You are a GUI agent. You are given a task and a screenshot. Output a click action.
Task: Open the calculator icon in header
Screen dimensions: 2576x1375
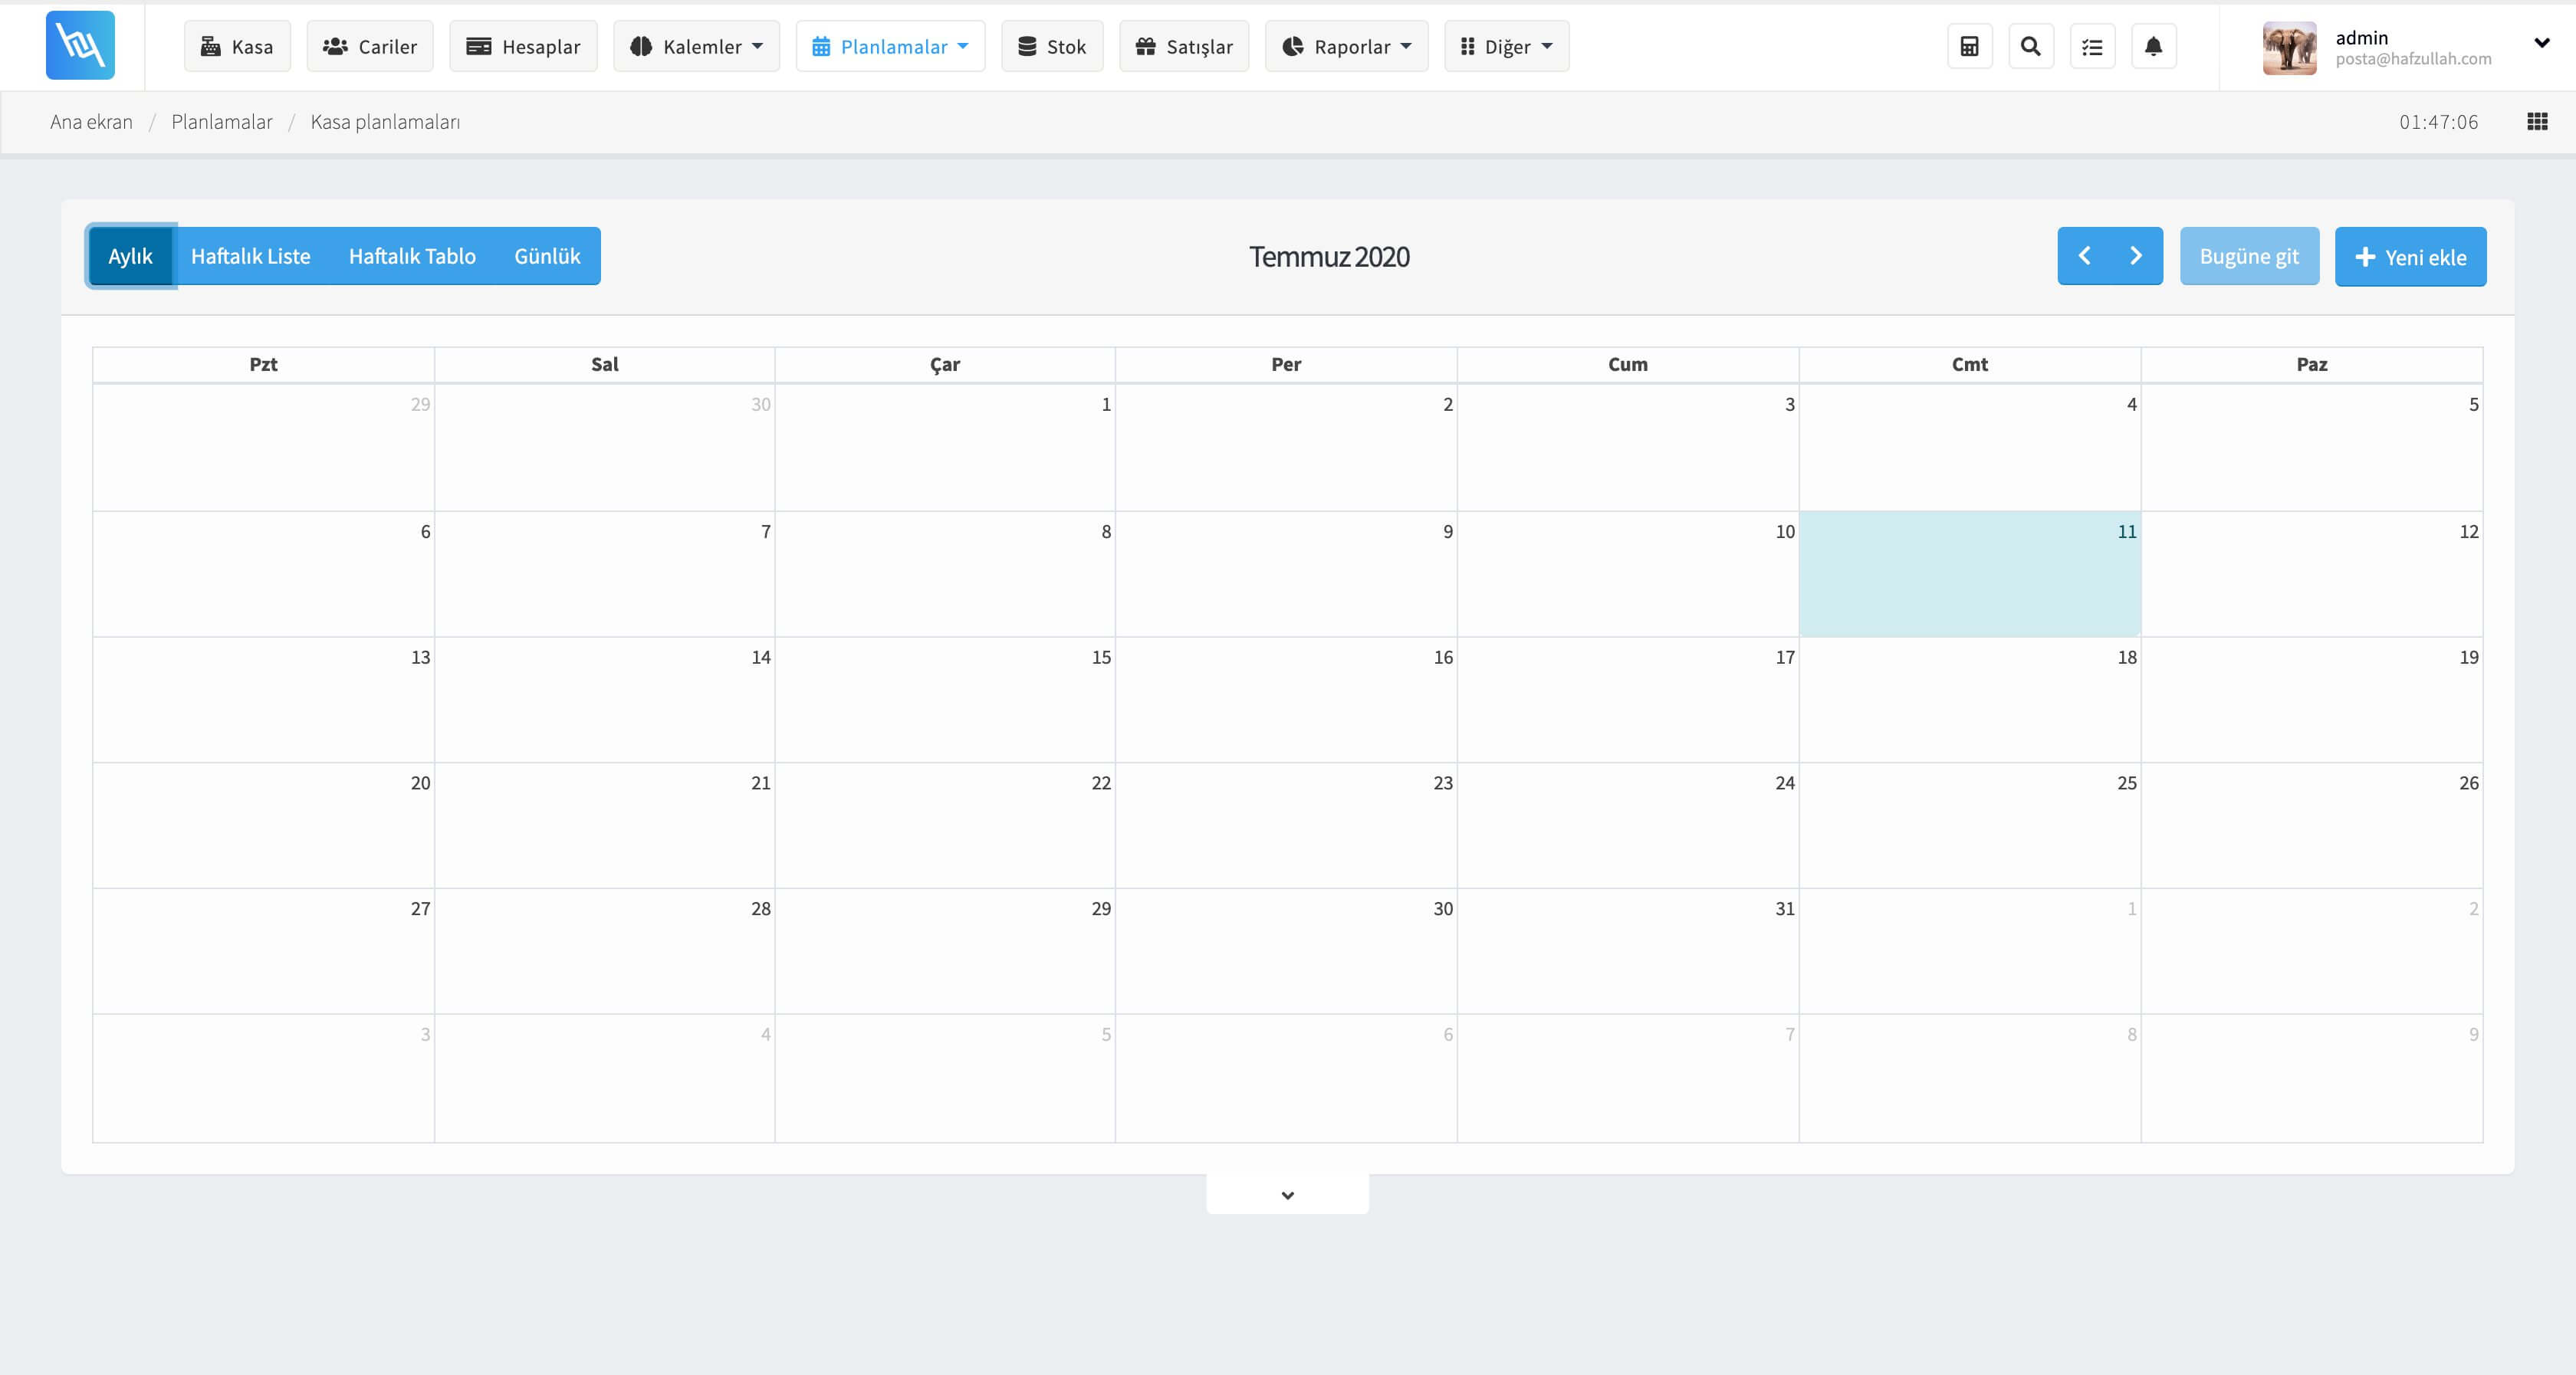point(1969,46)
